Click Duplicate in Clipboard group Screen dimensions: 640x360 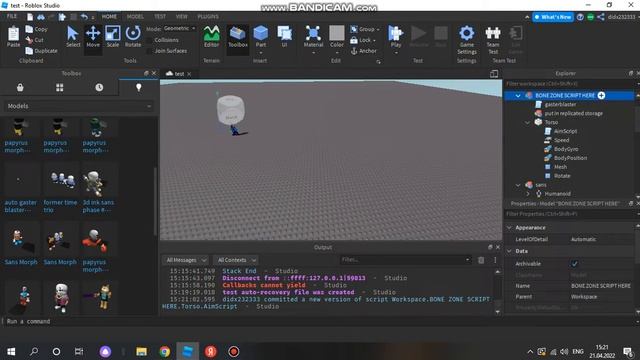41,51
